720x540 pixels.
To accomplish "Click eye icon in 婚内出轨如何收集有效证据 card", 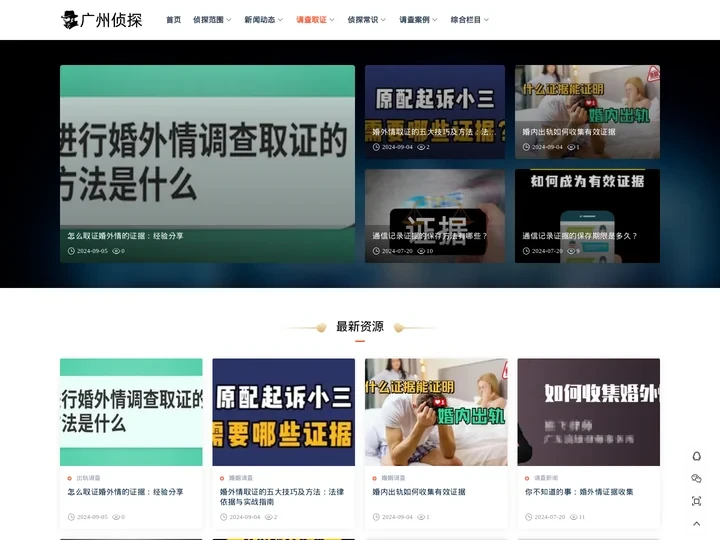I will (421, 517).
